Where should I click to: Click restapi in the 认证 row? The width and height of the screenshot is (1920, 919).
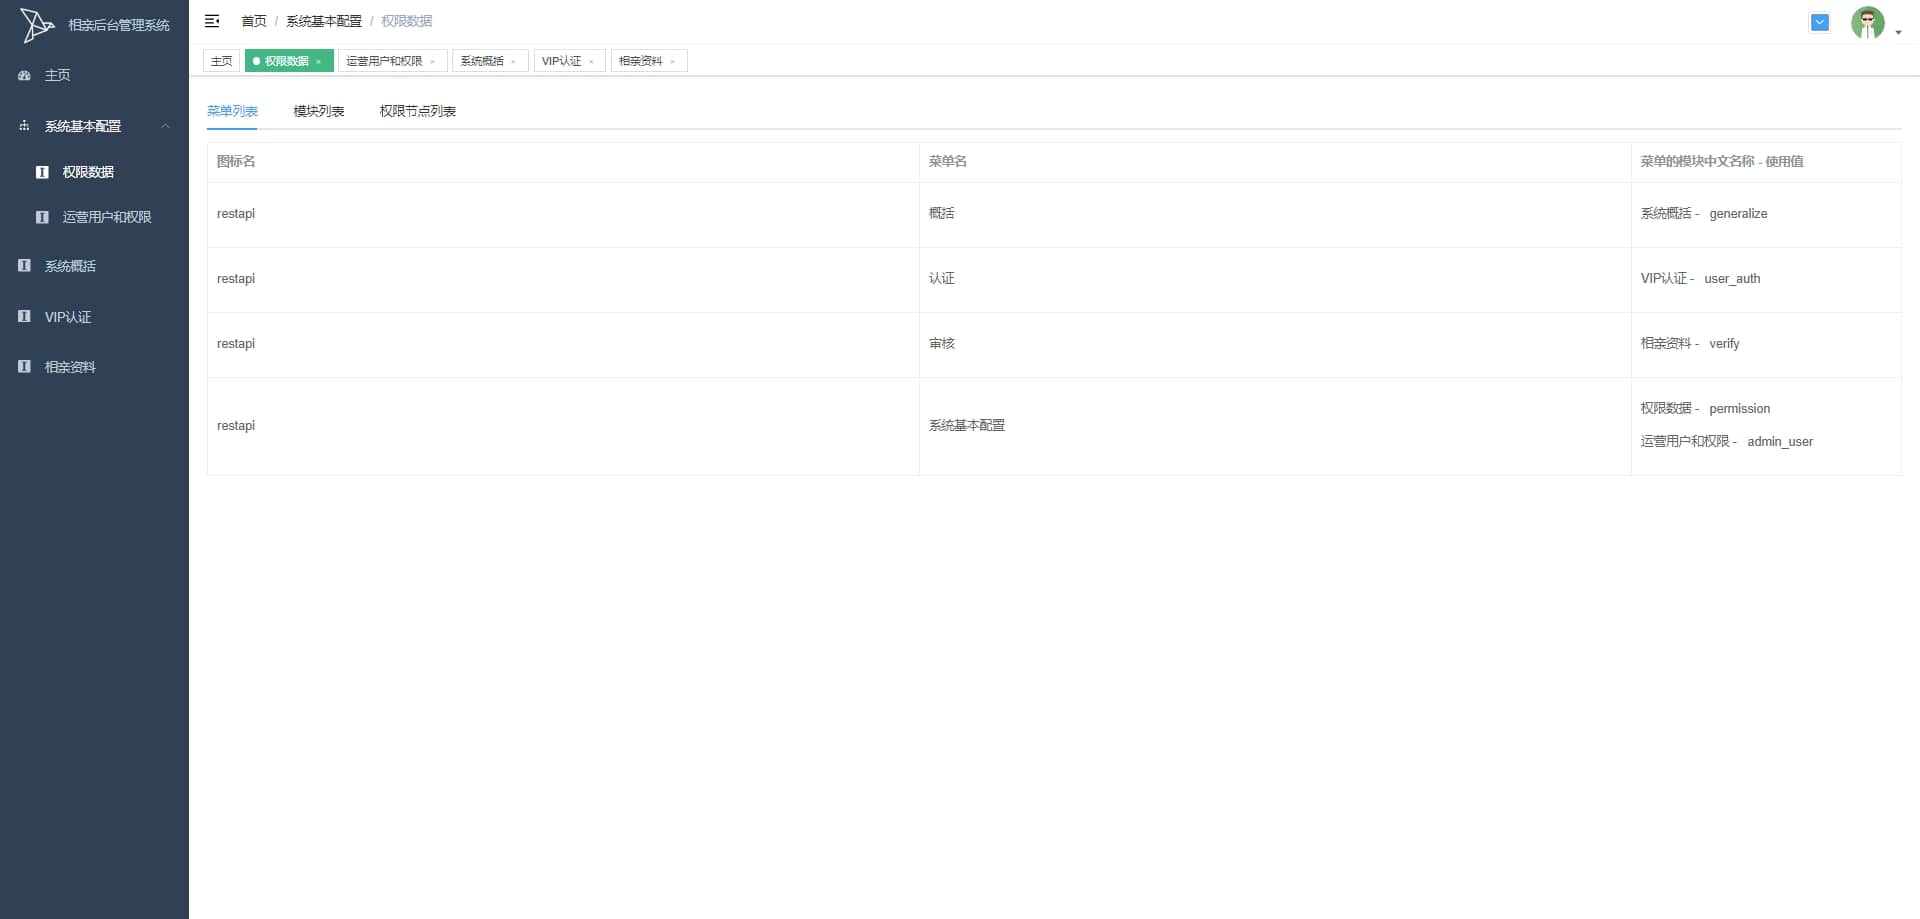(236, 278)
